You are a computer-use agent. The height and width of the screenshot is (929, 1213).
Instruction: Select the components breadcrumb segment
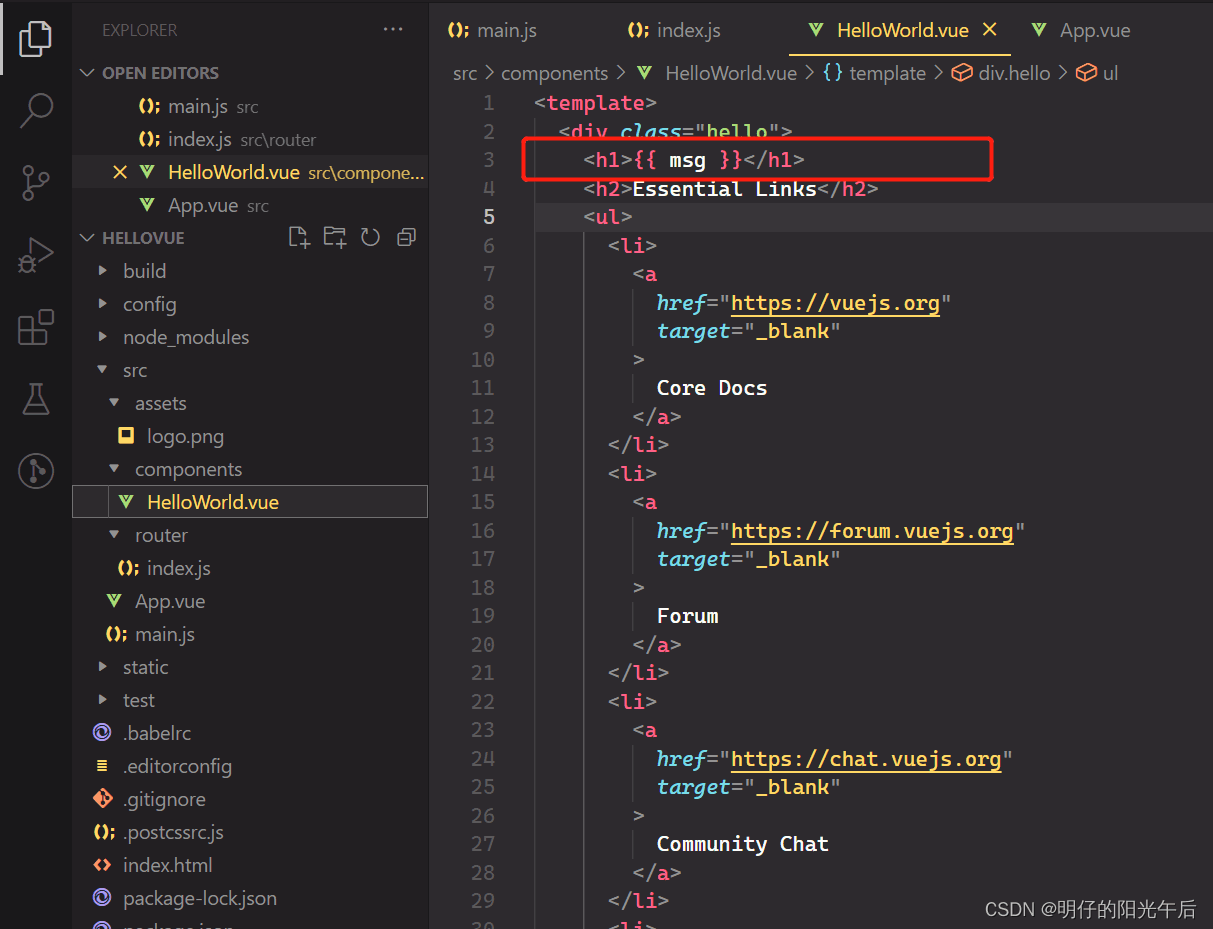point(554,73)
